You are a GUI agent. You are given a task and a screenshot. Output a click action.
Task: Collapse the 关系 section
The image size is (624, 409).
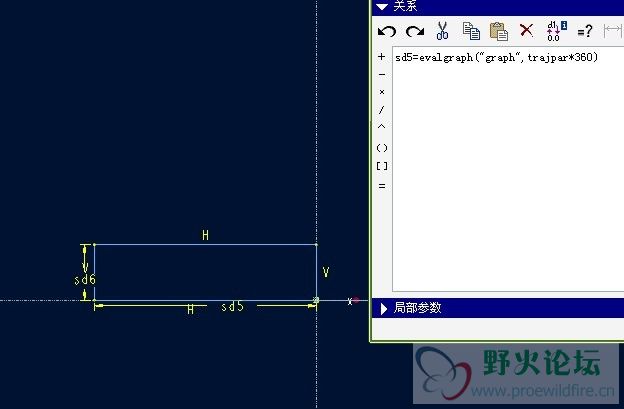[x=382, y=7]
